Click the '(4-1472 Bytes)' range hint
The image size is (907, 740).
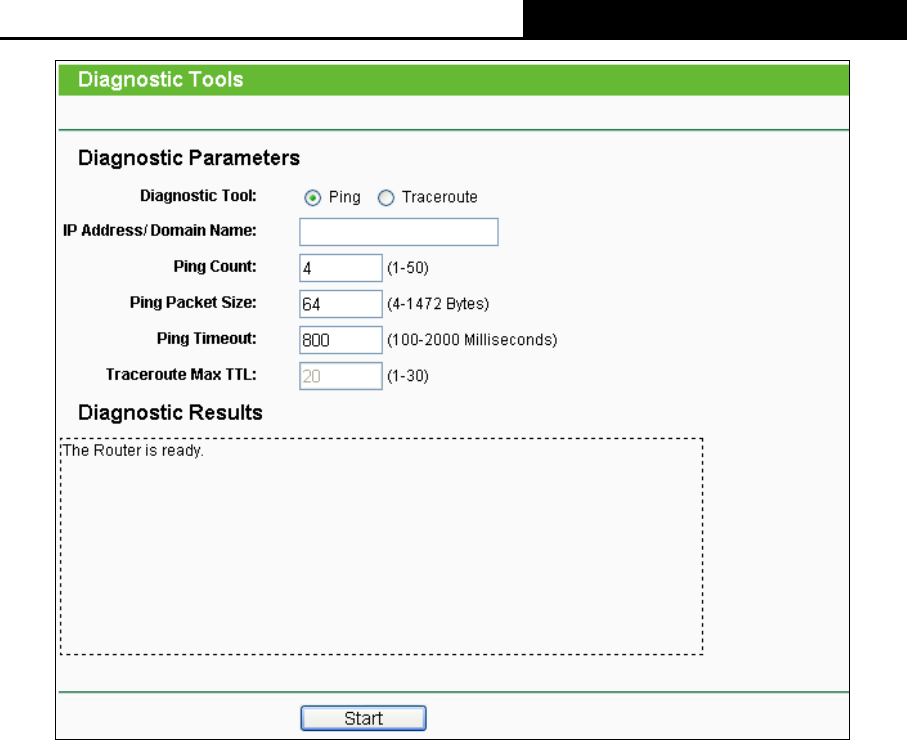coord(438,304)
